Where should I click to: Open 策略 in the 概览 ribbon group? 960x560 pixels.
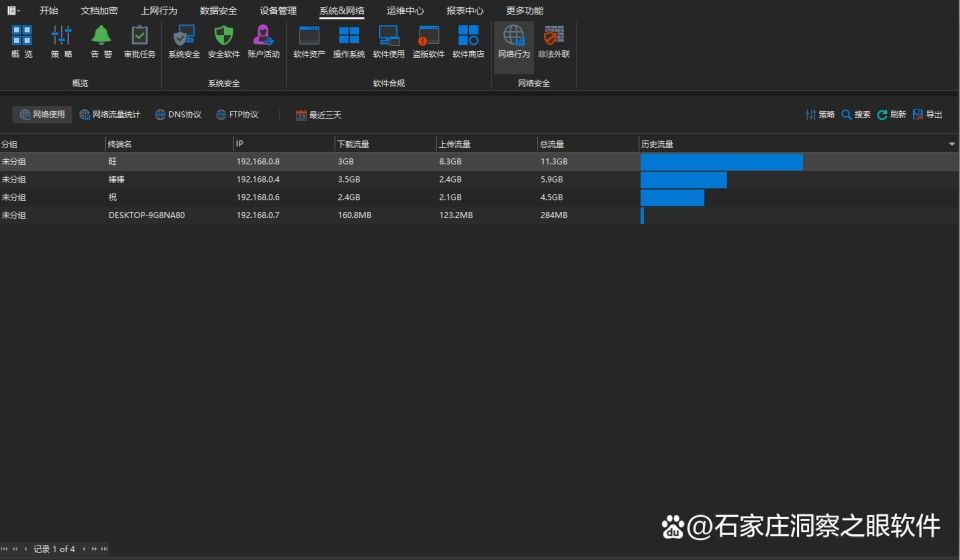61,42
